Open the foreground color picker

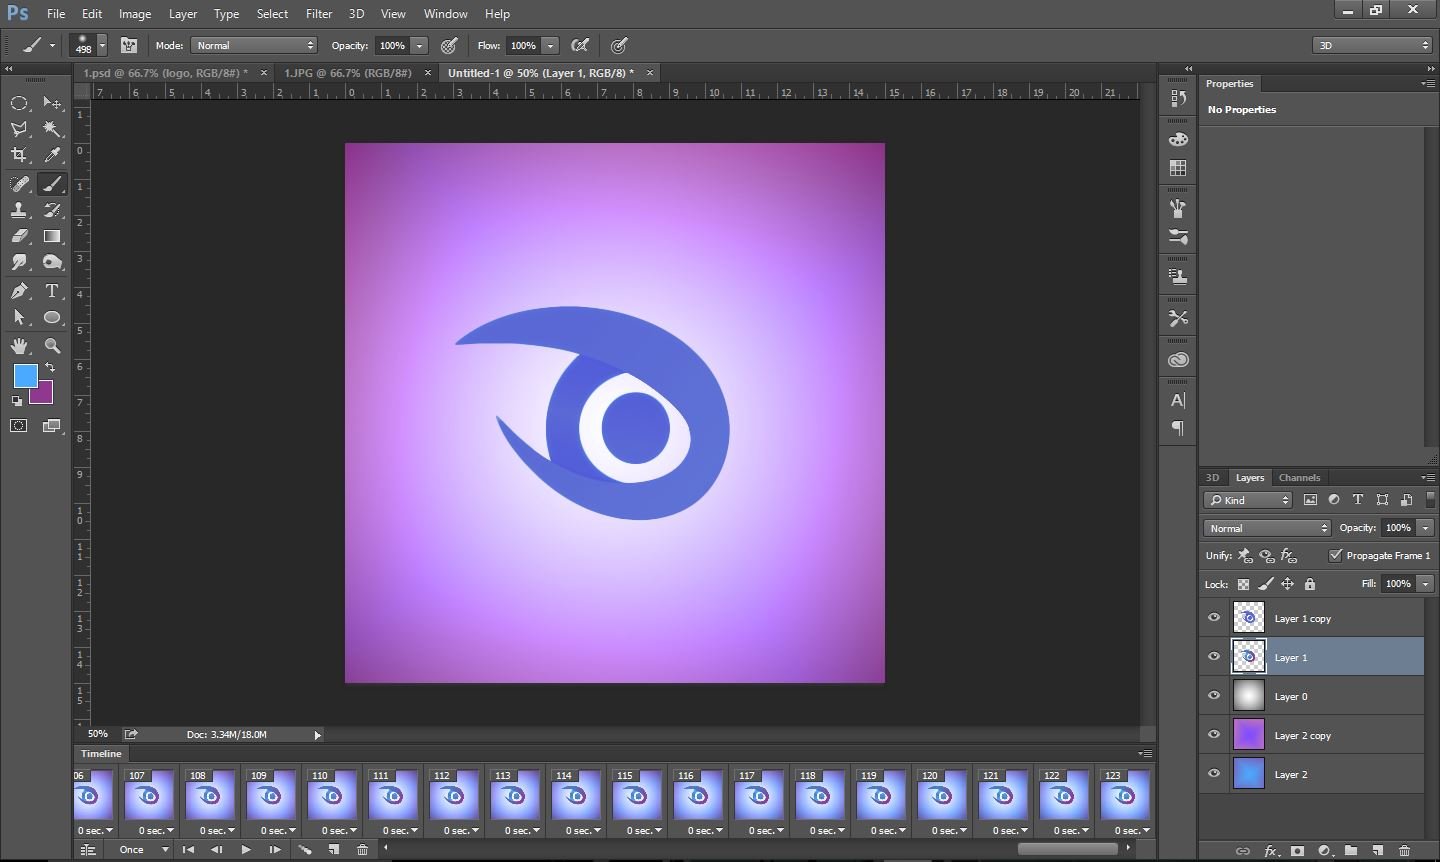[x=25, y=376]
